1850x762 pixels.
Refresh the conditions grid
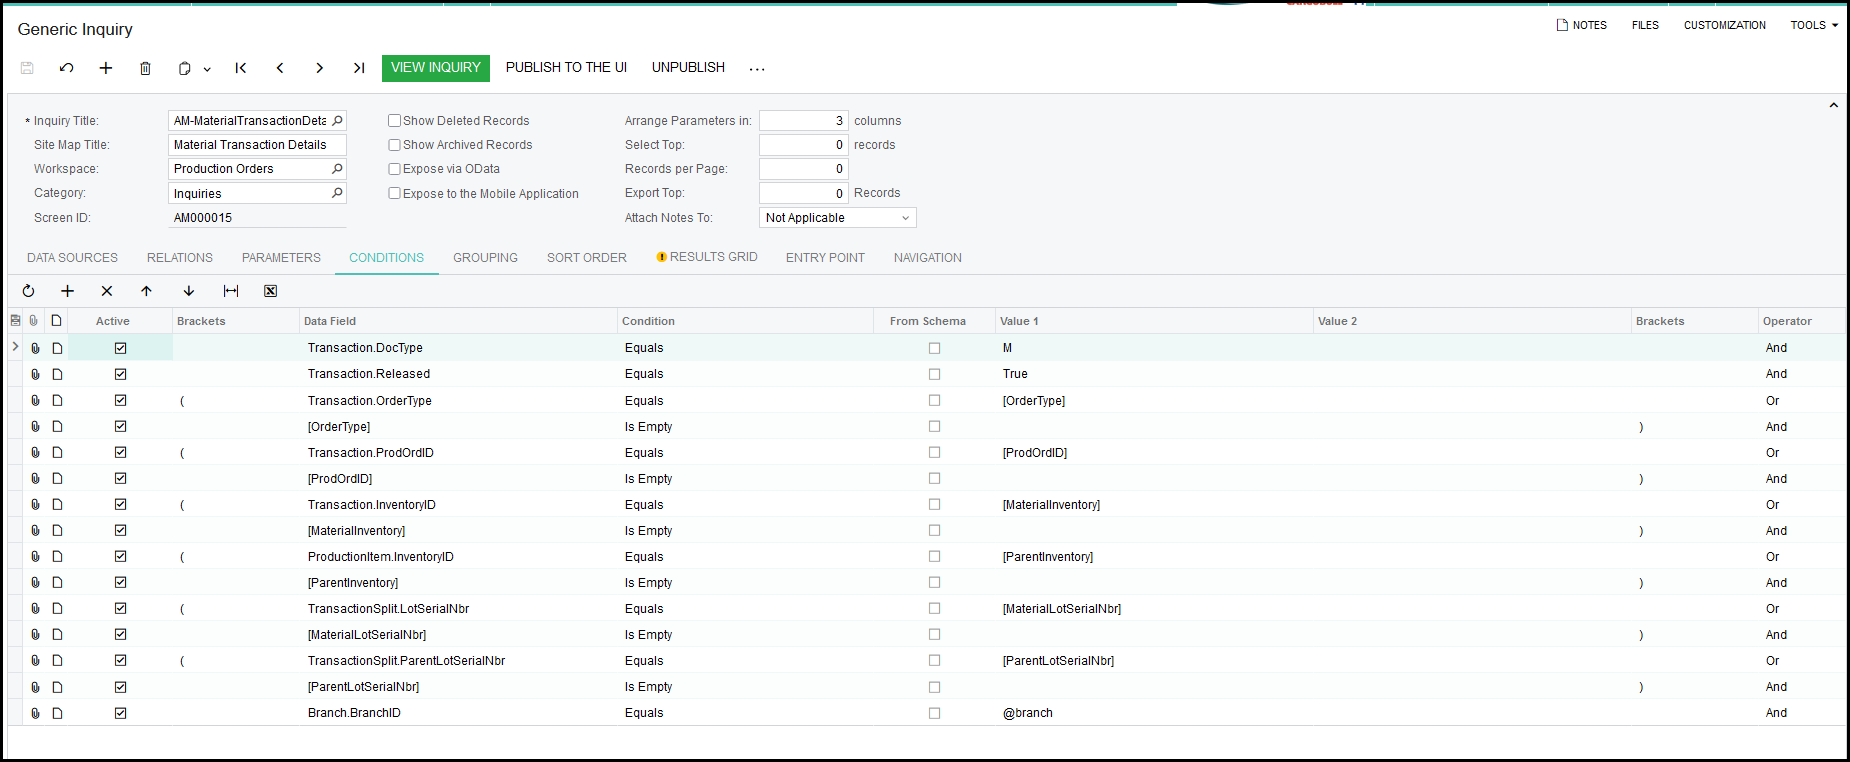(x=28, y=291)
